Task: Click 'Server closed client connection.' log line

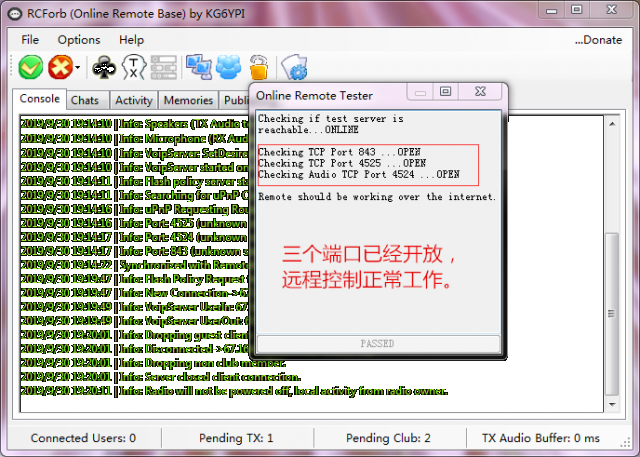Action: click(160, 377)
